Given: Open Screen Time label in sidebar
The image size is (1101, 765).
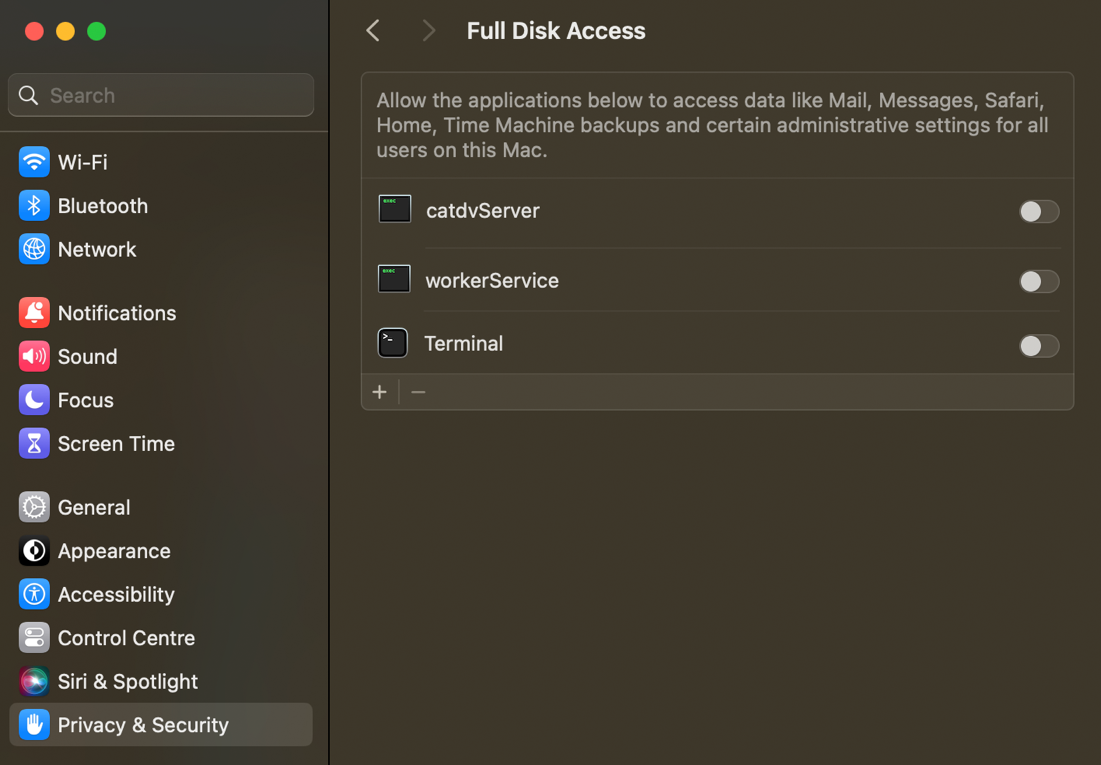Looking at the screenshot, I should pyautogui.click(x=116, y=444).
